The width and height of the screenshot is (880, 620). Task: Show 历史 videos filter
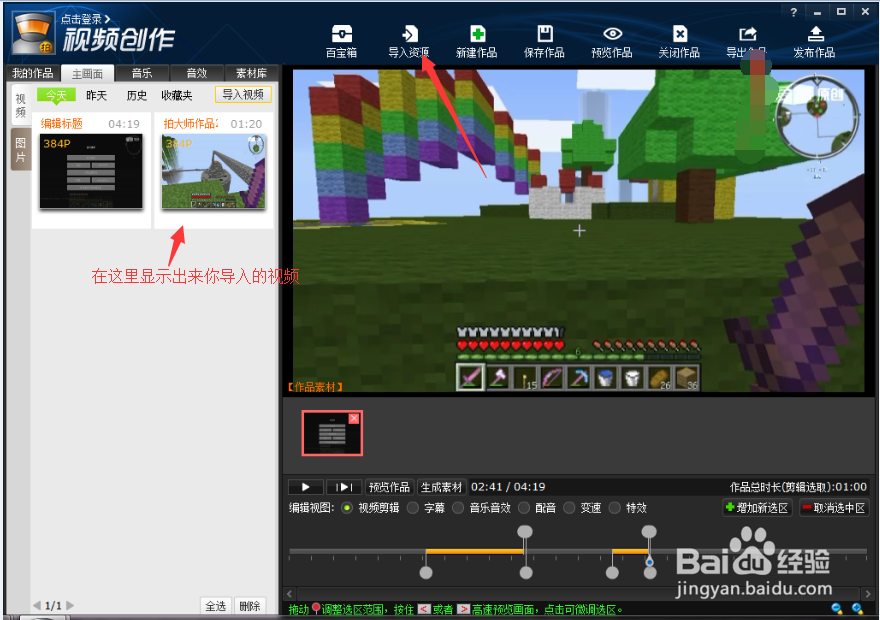[136, 95]
